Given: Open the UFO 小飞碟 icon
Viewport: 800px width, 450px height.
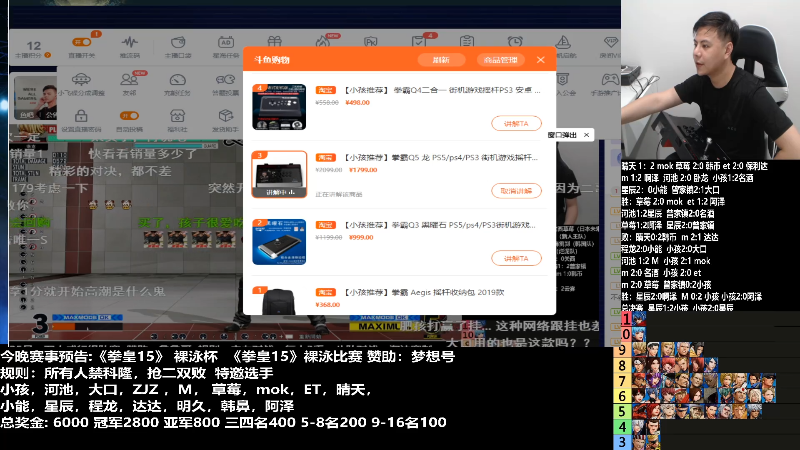Looking at the screenshot, I should [x=81, y=80].
